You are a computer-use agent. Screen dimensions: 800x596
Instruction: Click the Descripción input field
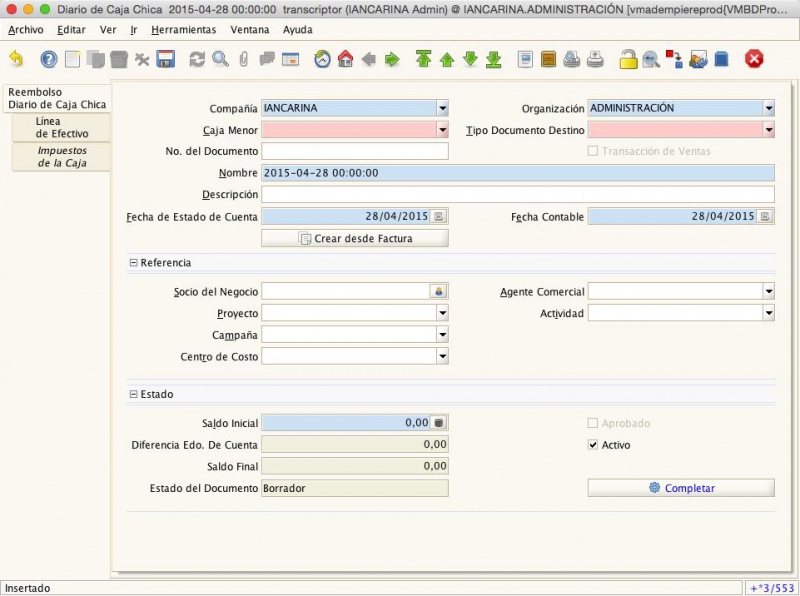point(518,194)
